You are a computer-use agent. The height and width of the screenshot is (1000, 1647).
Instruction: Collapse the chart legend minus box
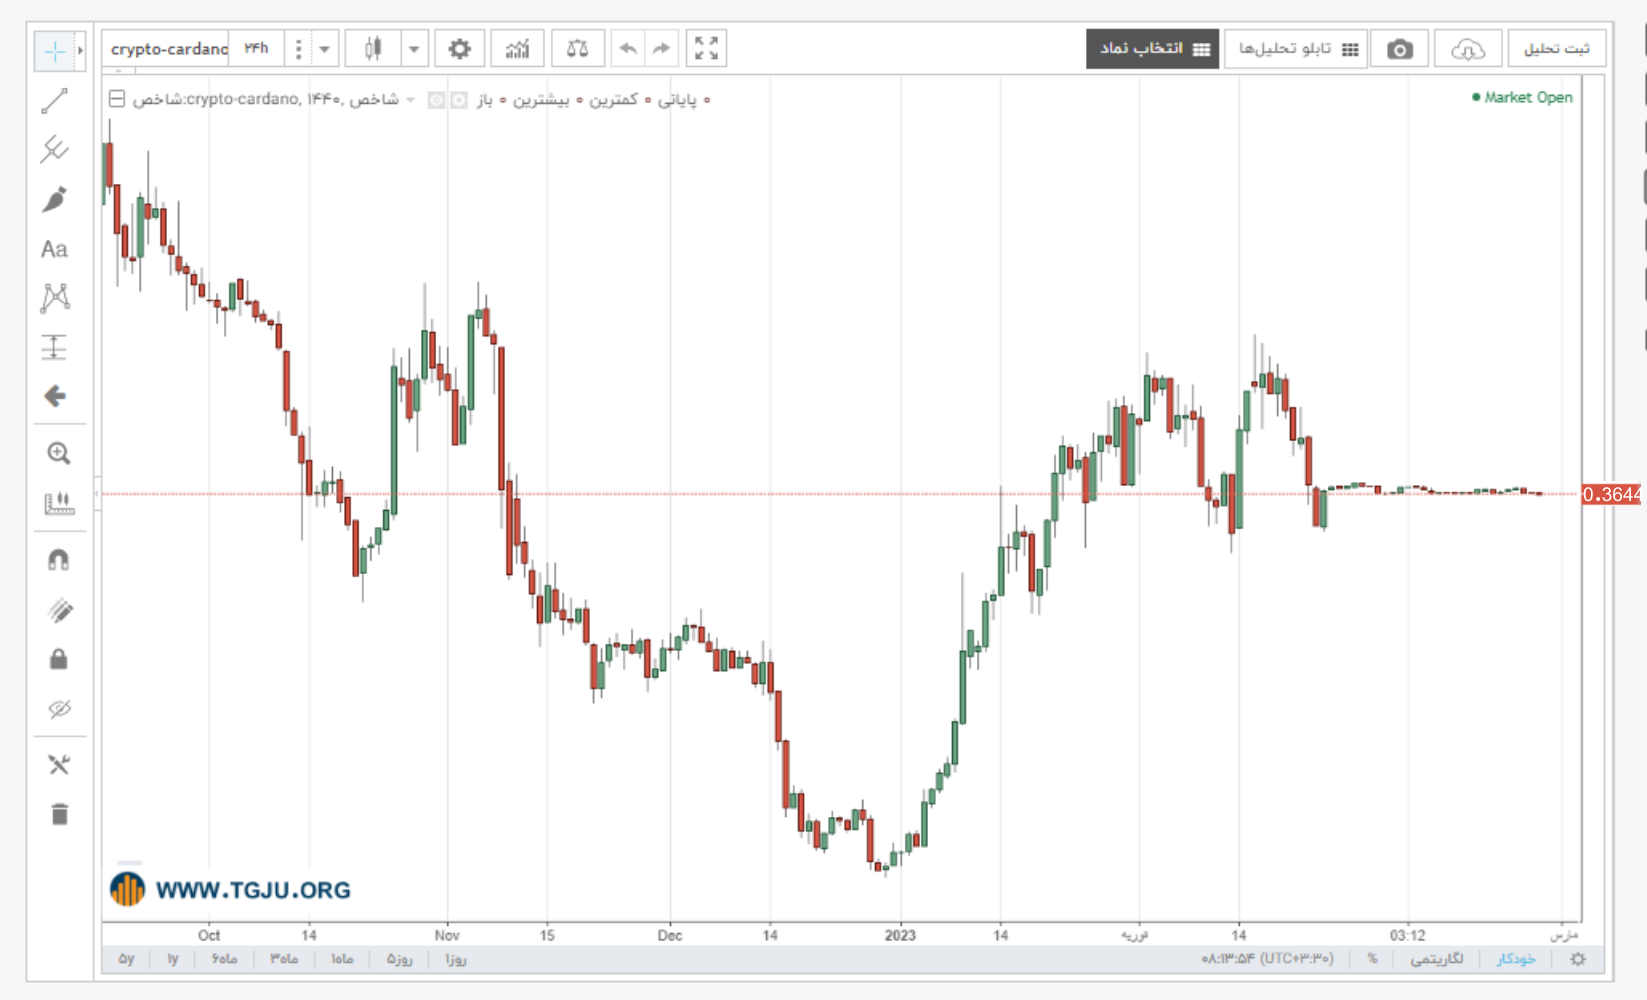pyautogui.click(x=117, y=99)
